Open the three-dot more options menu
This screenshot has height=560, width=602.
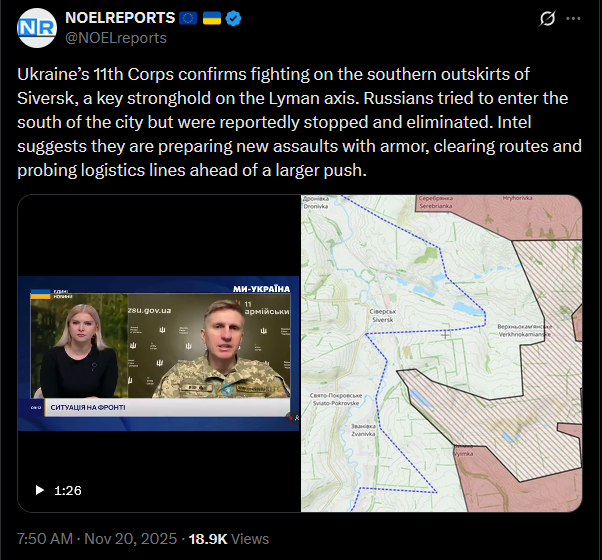(x=573, y=18)
